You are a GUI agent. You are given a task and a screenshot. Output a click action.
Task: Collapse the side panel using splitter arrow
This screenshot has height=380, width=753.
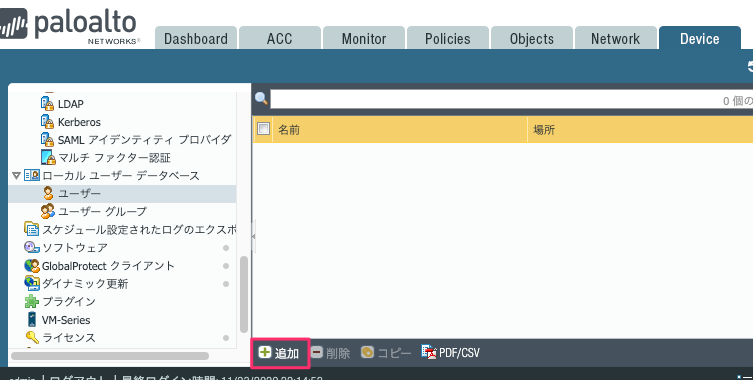point(253,236)
